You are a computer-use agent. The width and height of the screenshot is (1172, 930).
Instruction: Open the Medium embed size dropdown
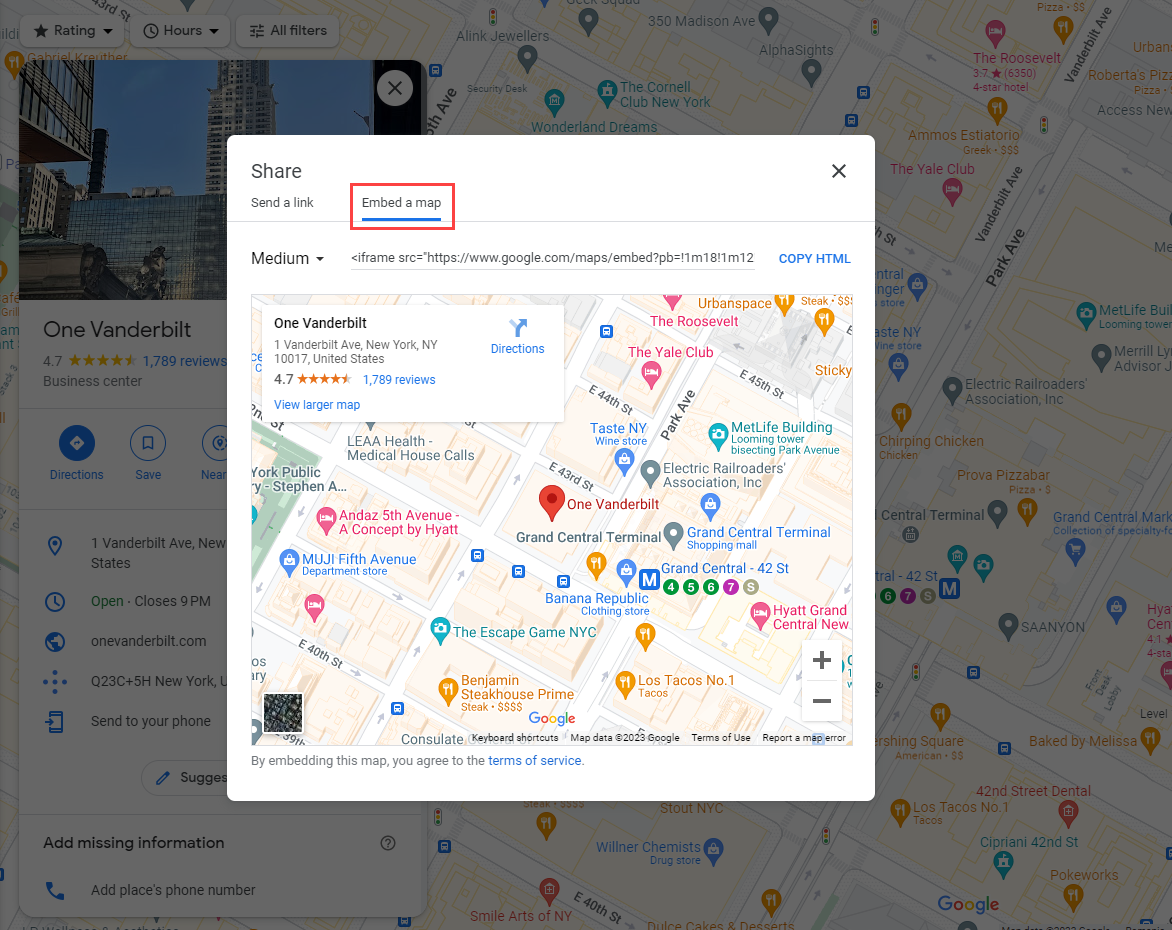[x=287, y=258]
